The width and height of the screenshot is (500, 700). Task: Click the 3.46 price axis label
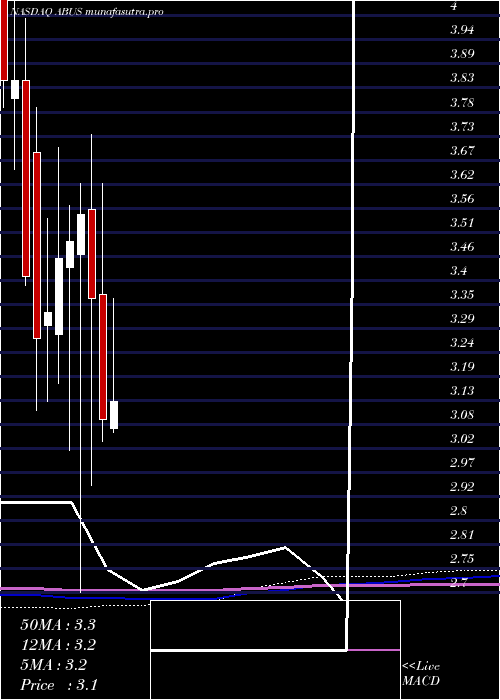point(462,247)
